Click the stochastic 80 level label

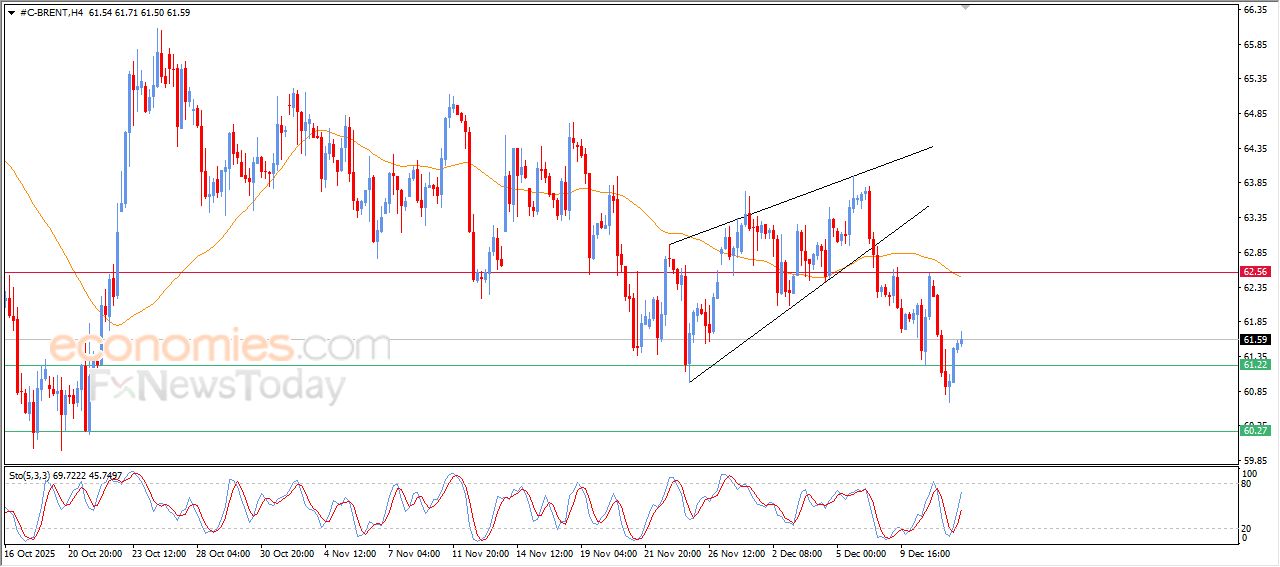[x=1247, y=484]
